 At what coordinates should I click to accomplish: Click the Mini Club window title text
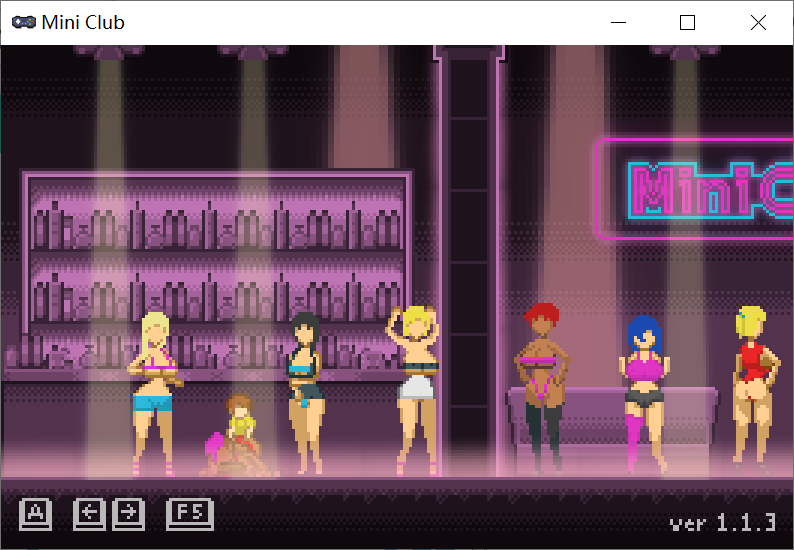tap(83, 22)
